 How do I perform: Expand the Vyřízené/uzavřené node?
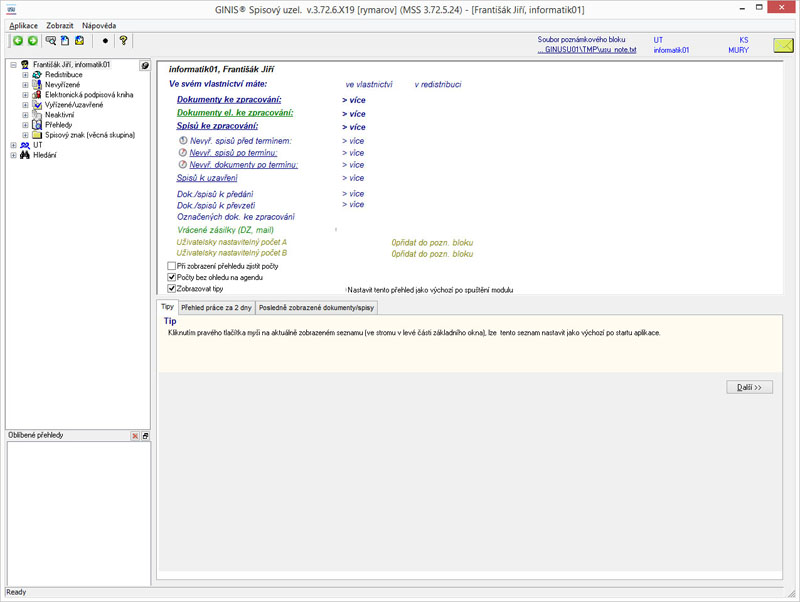[25, 105]
